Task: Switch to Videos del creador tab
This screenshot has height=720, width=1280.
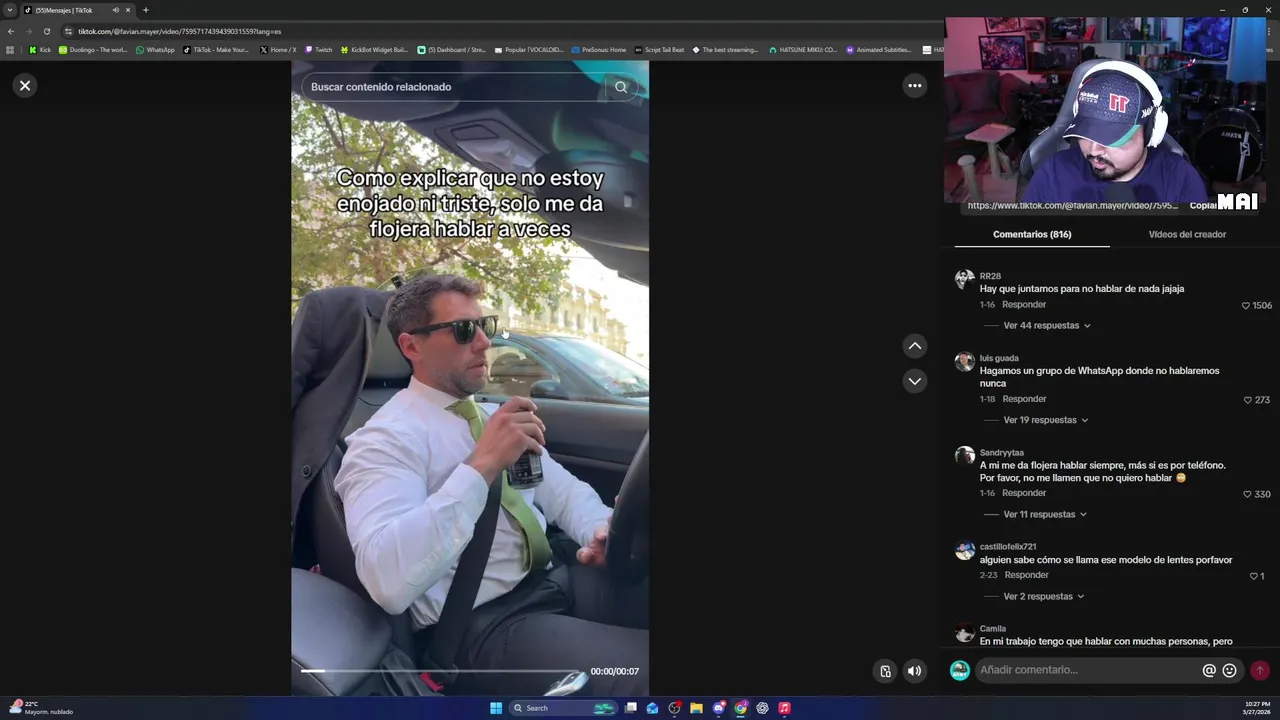Action: coord(1187,234)
